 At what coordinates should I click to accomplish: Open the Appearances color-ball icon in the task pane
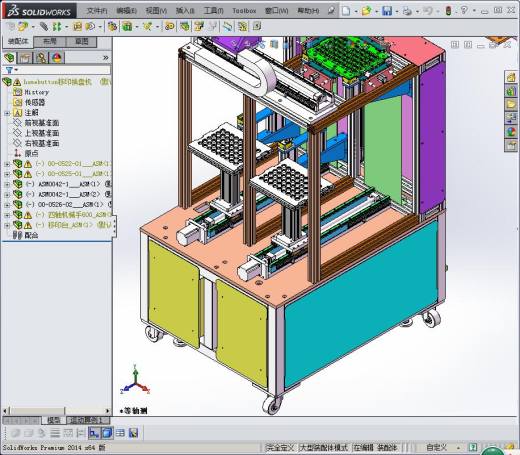pos(511,132)
